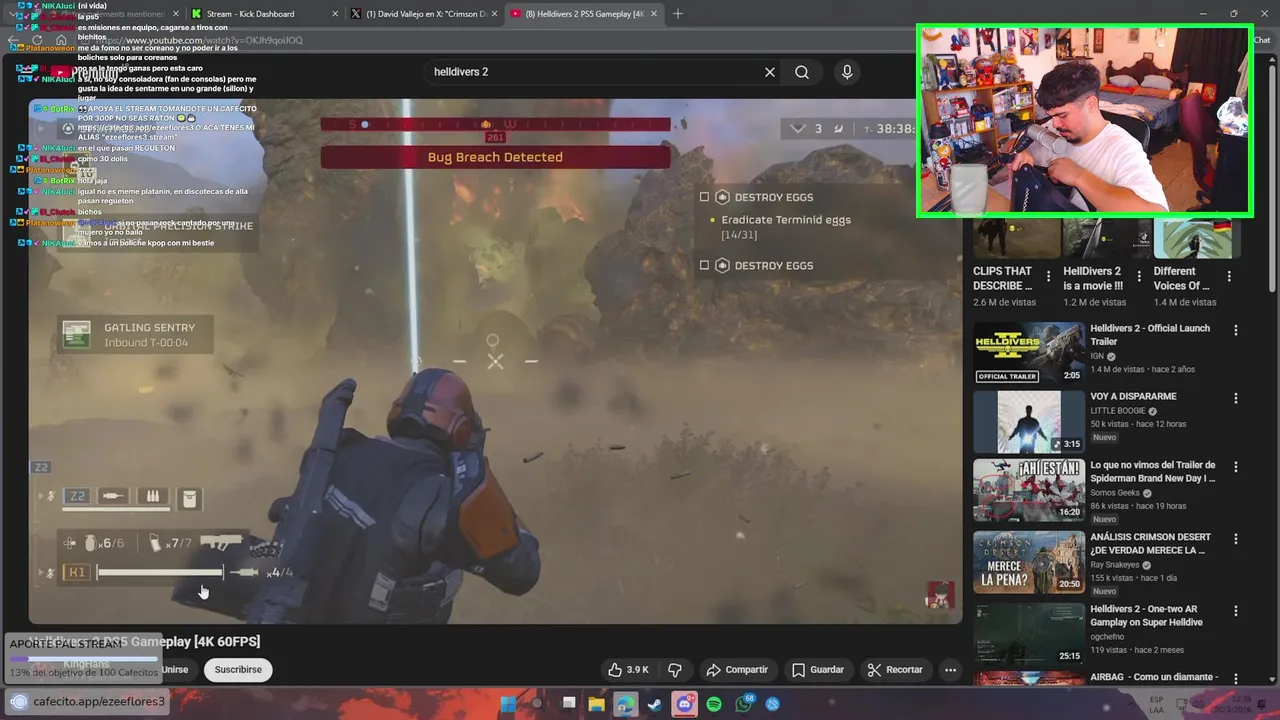Image resolution: width=1280 pixels, height=720 pixels.
Task: Open options menu for VOY A DISPARARME
Action: tap(1236, 398)
